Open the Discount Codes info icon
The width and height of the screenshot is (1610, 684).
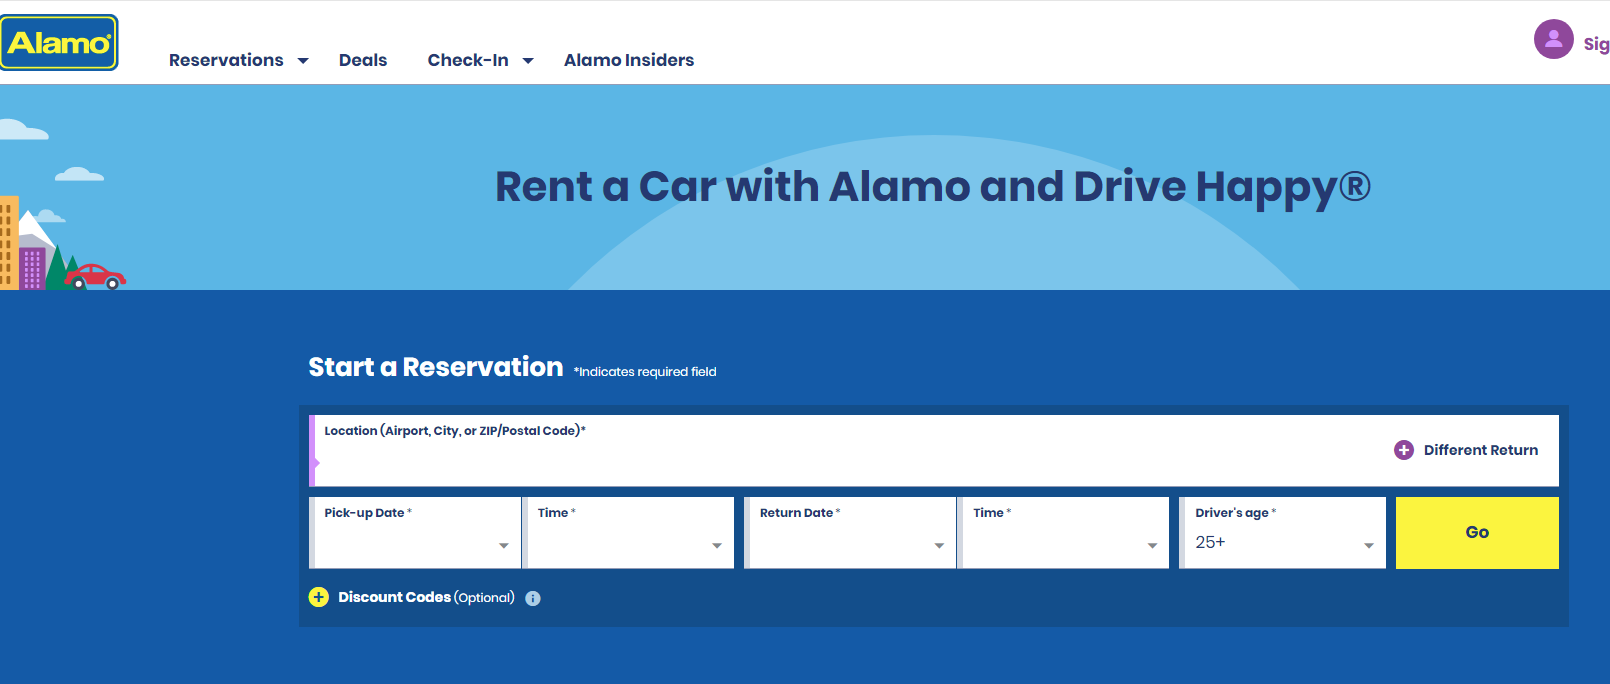coord(533,598)
